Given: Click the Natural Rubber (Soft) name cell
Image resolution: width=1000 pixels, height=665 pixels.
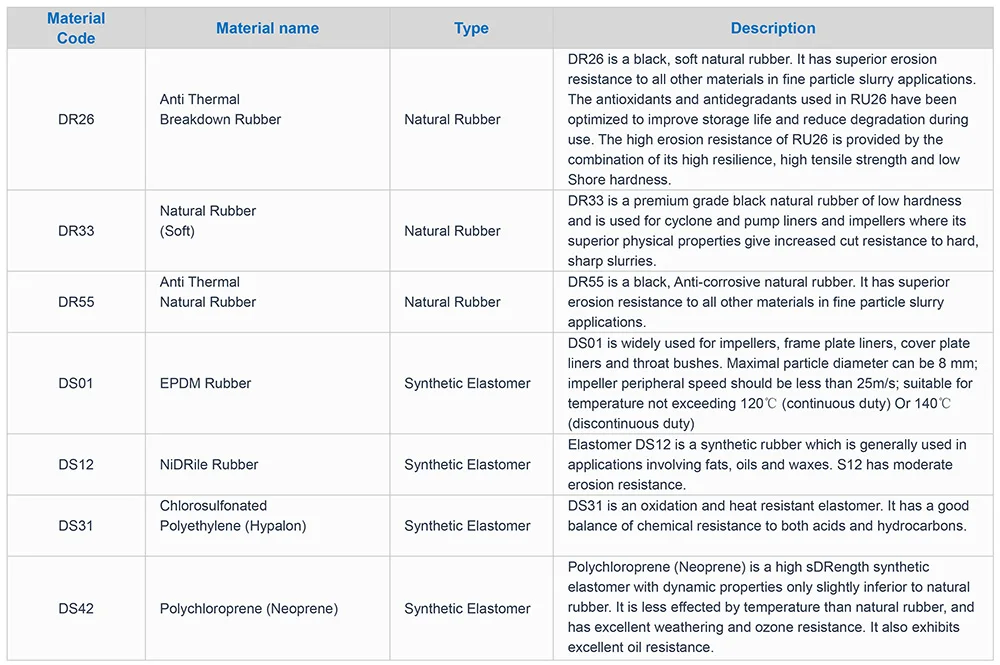Looking at the screenshot, I should [208, 221].
